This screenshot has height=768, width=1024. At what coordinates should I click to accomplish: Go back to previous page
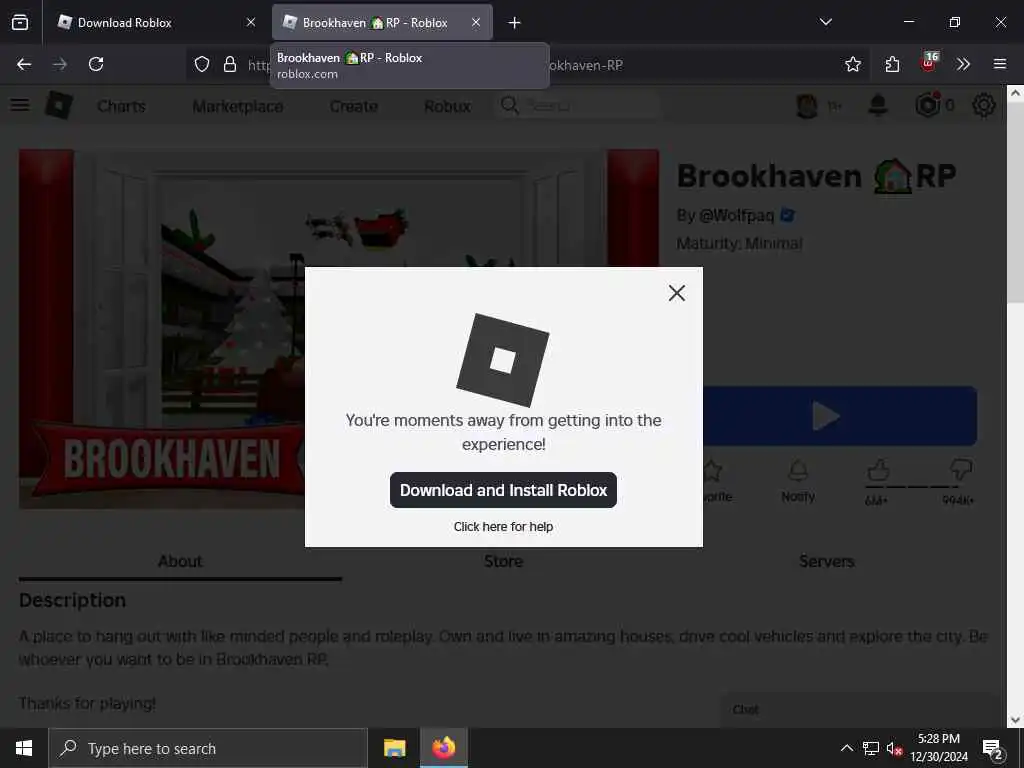24,64
